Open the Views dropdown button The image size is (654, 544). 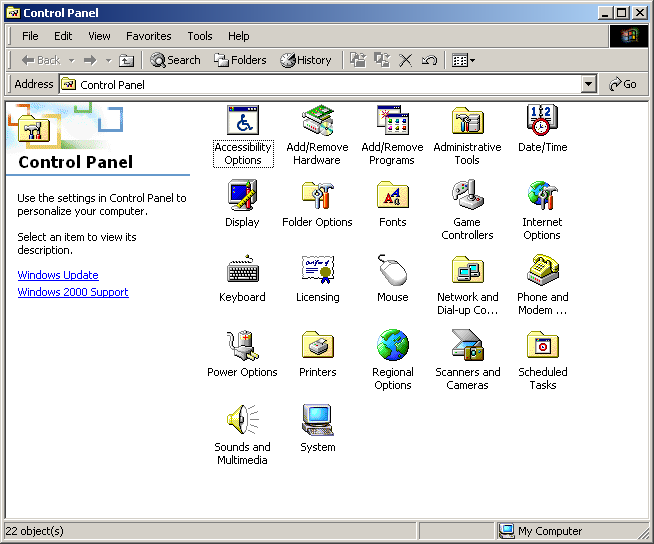pos(463,60)
